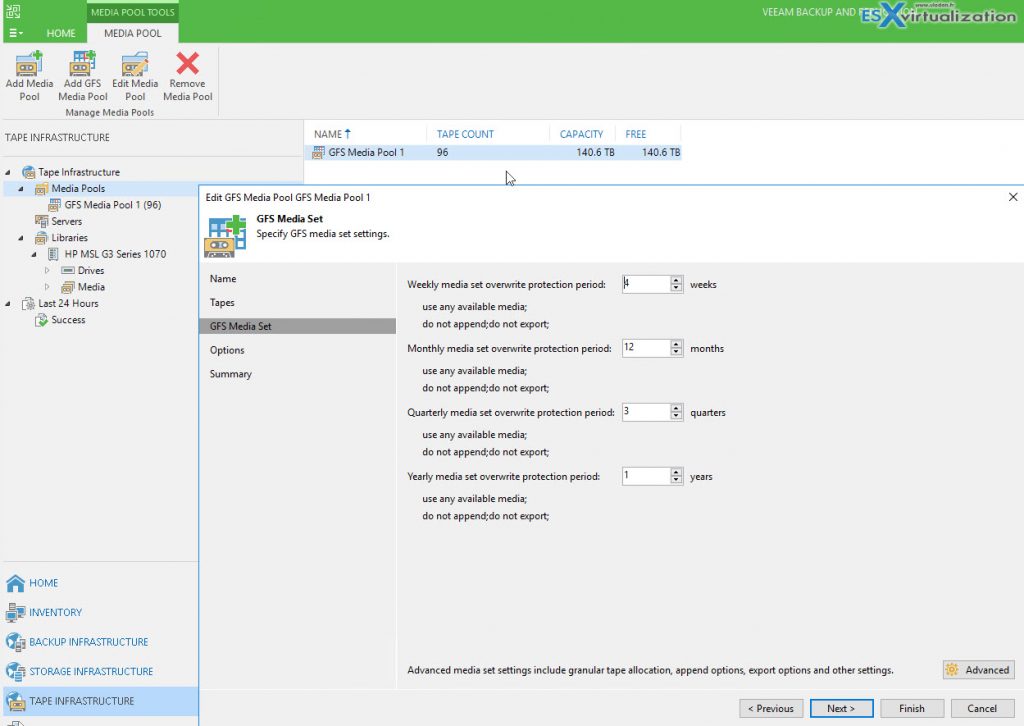Viewport: 1024px width, 726px height.
Task: Click the Finish button in the wizard
Action: point(911,708)
